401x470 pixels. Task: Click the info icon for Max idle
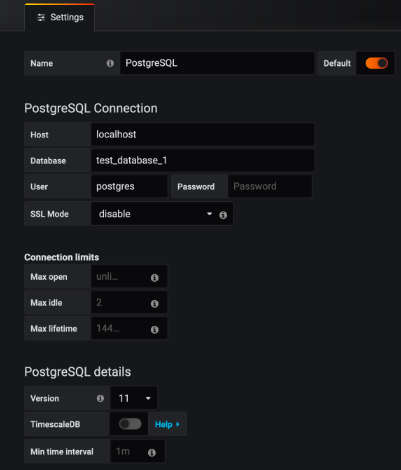154,304
